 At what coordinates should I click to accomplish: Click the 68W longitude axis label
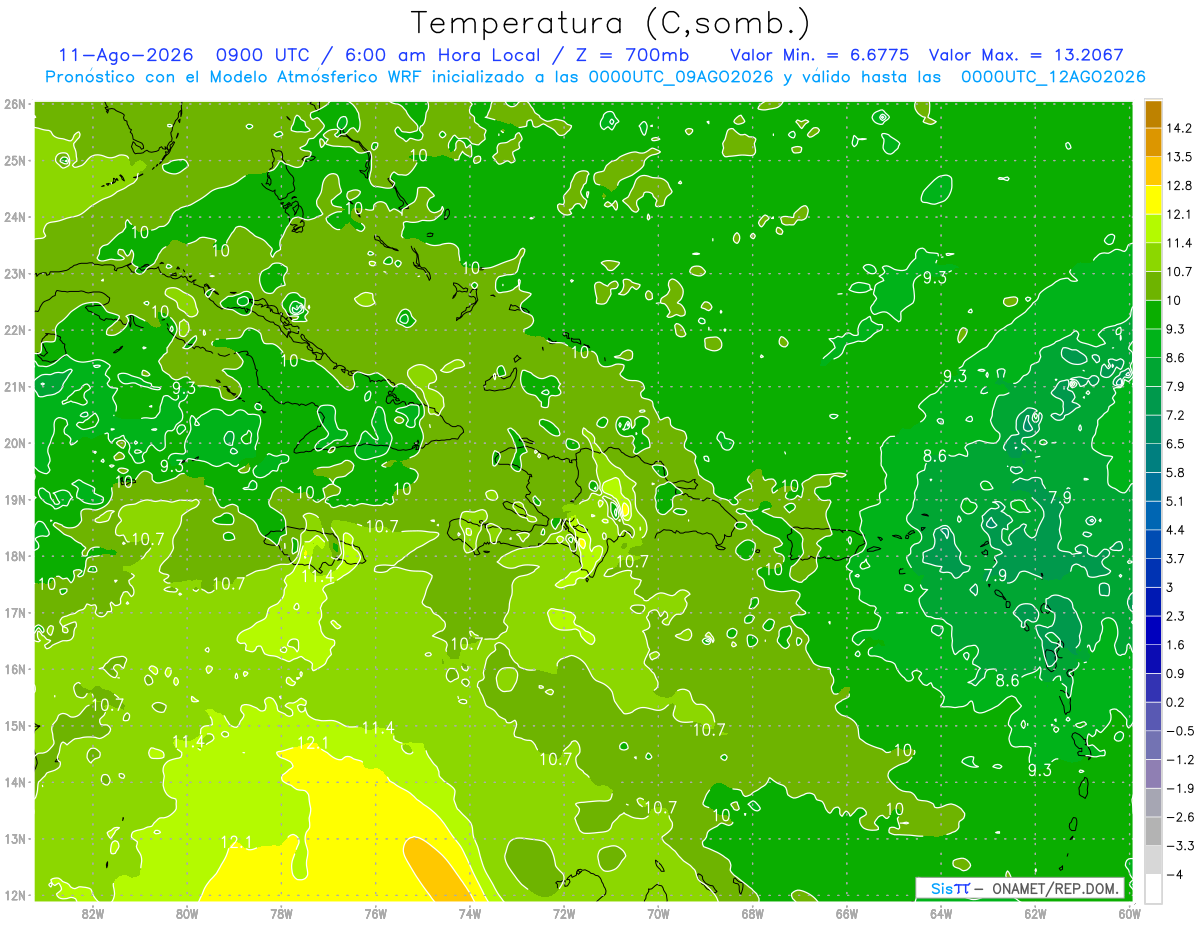753,913
